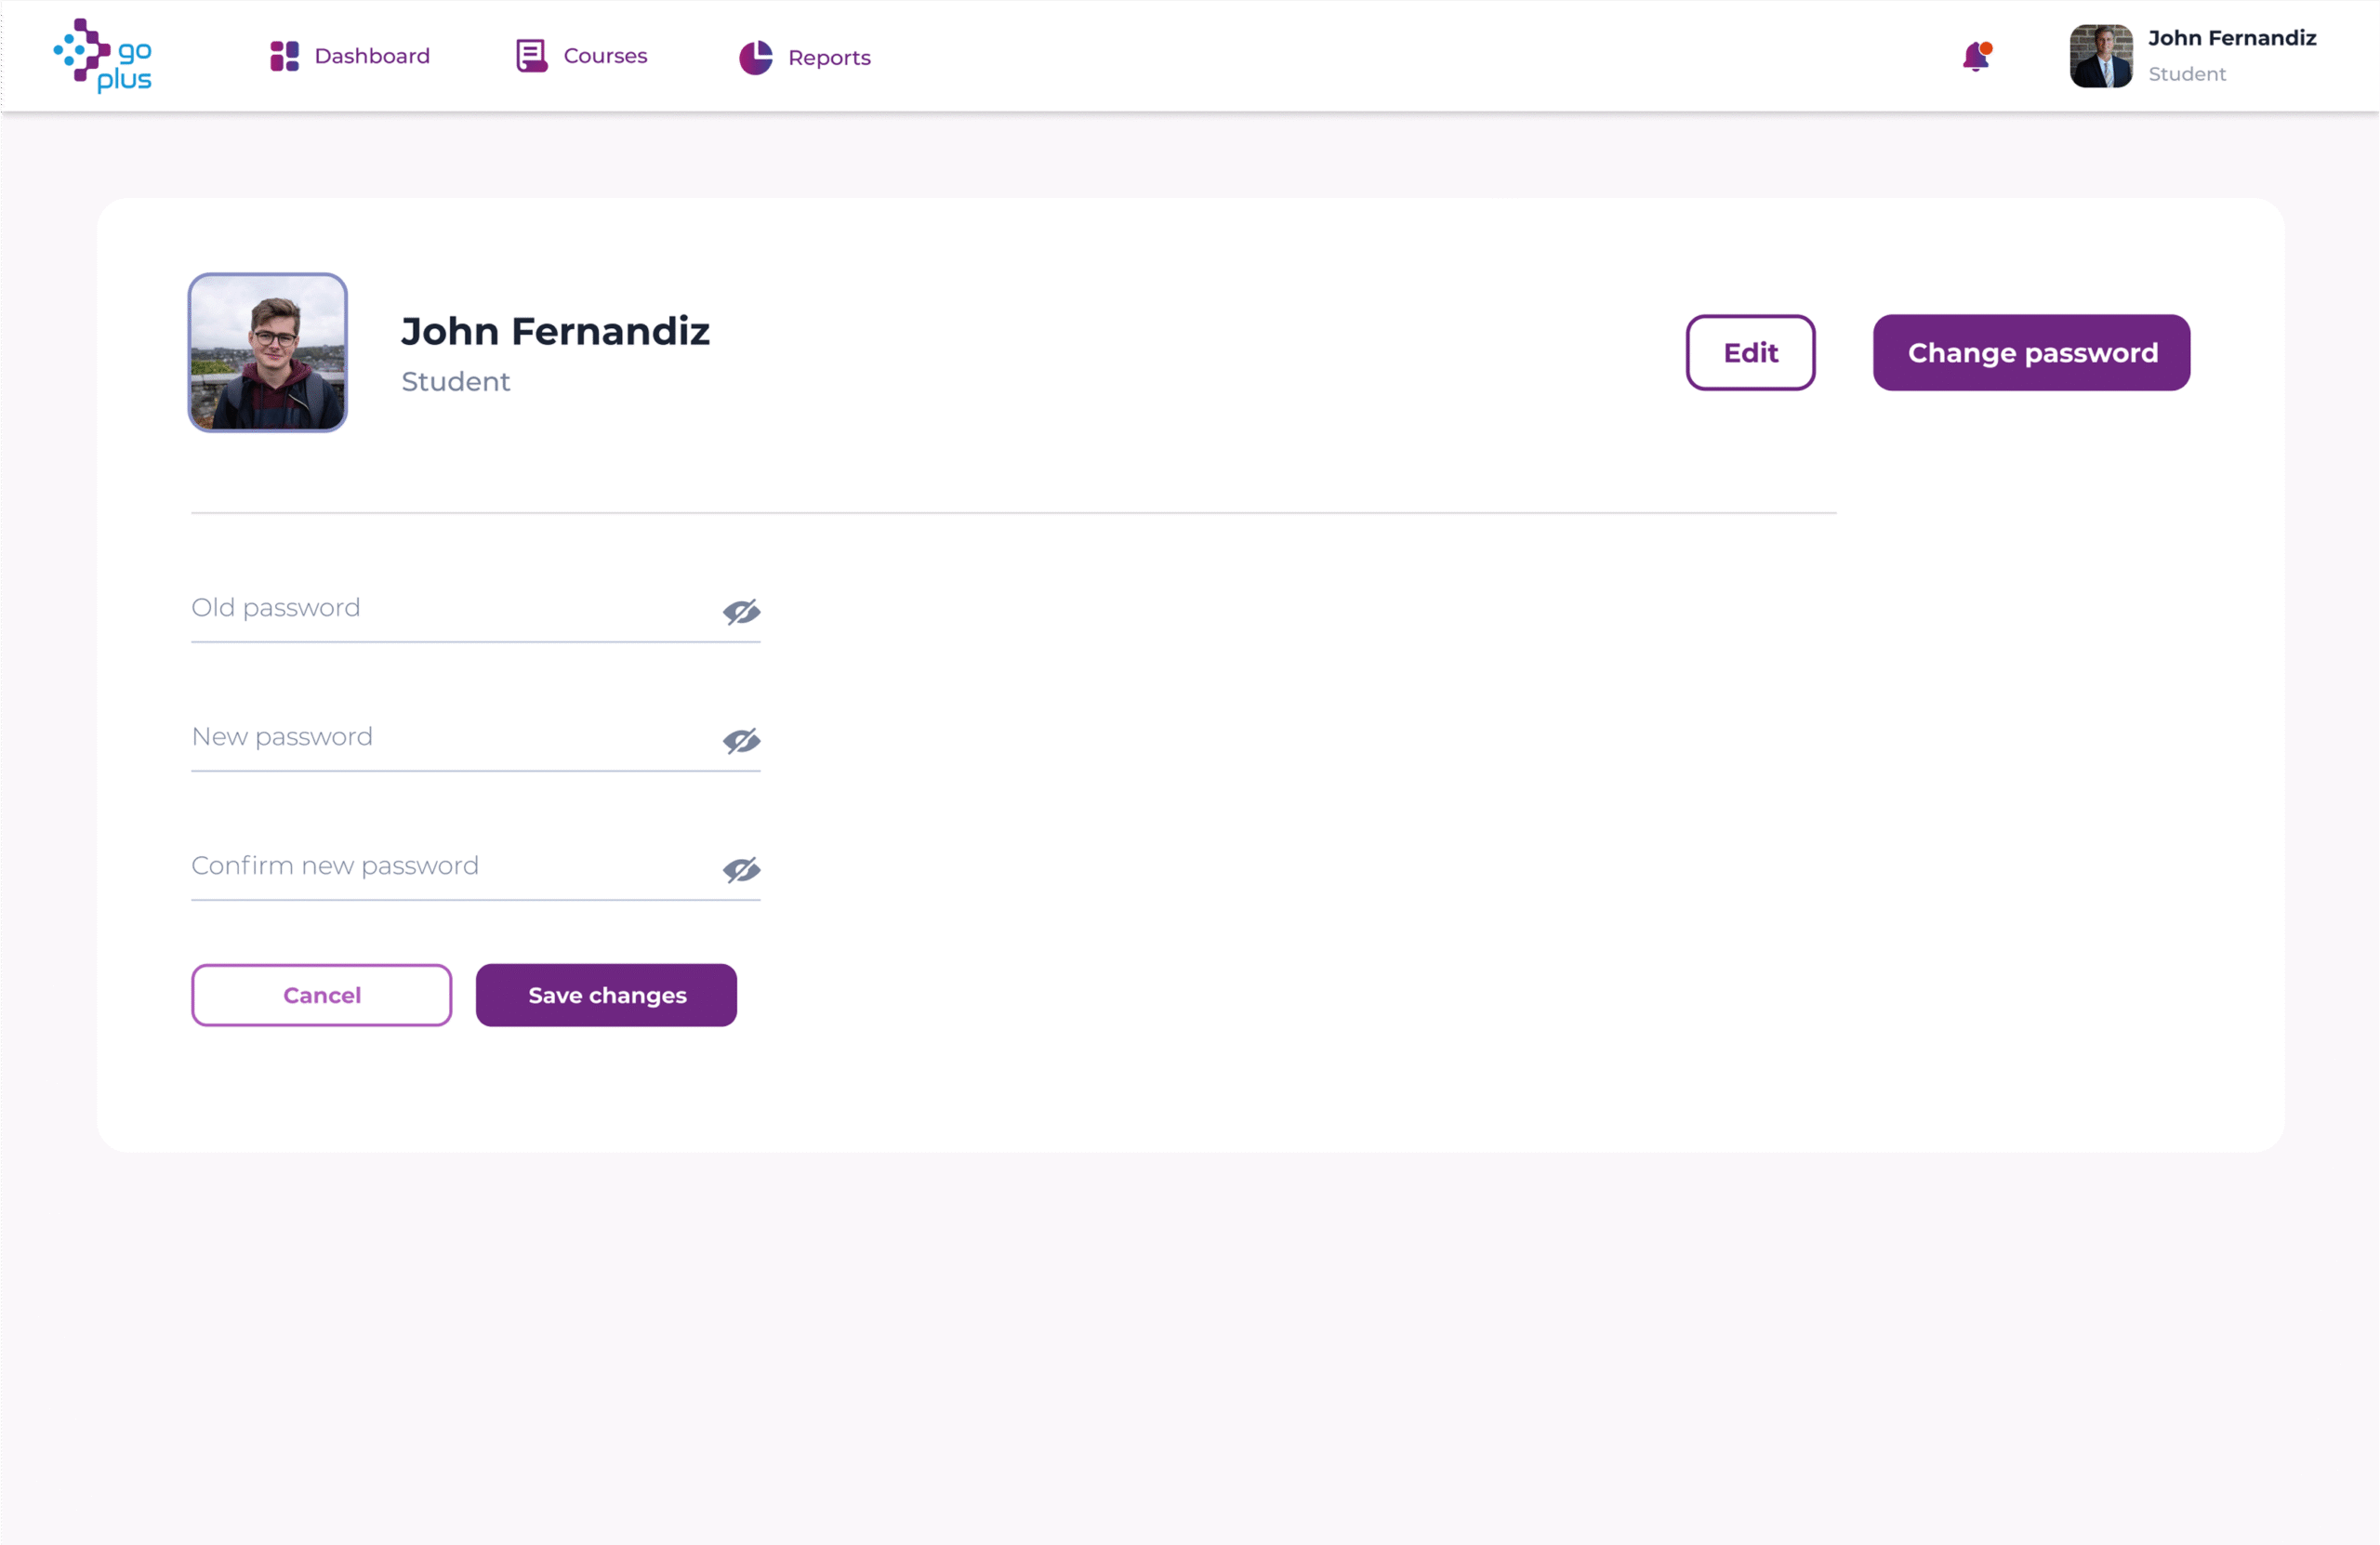Screen dimensions: 2380x1545
Task: Reveal the confirm new password text
Action: coord(741,869)
